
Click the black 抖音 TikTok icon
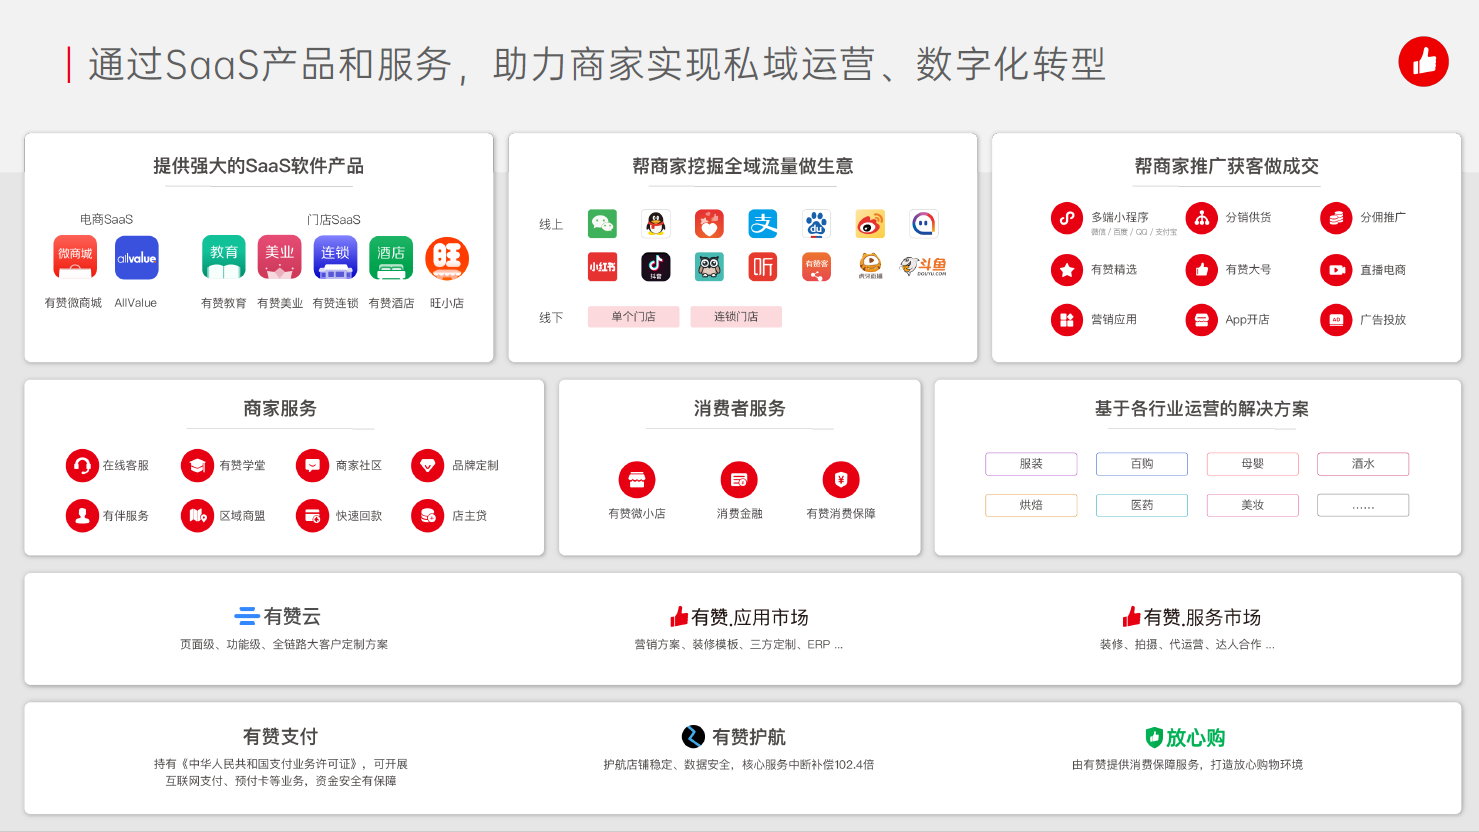tap(656, 267)
